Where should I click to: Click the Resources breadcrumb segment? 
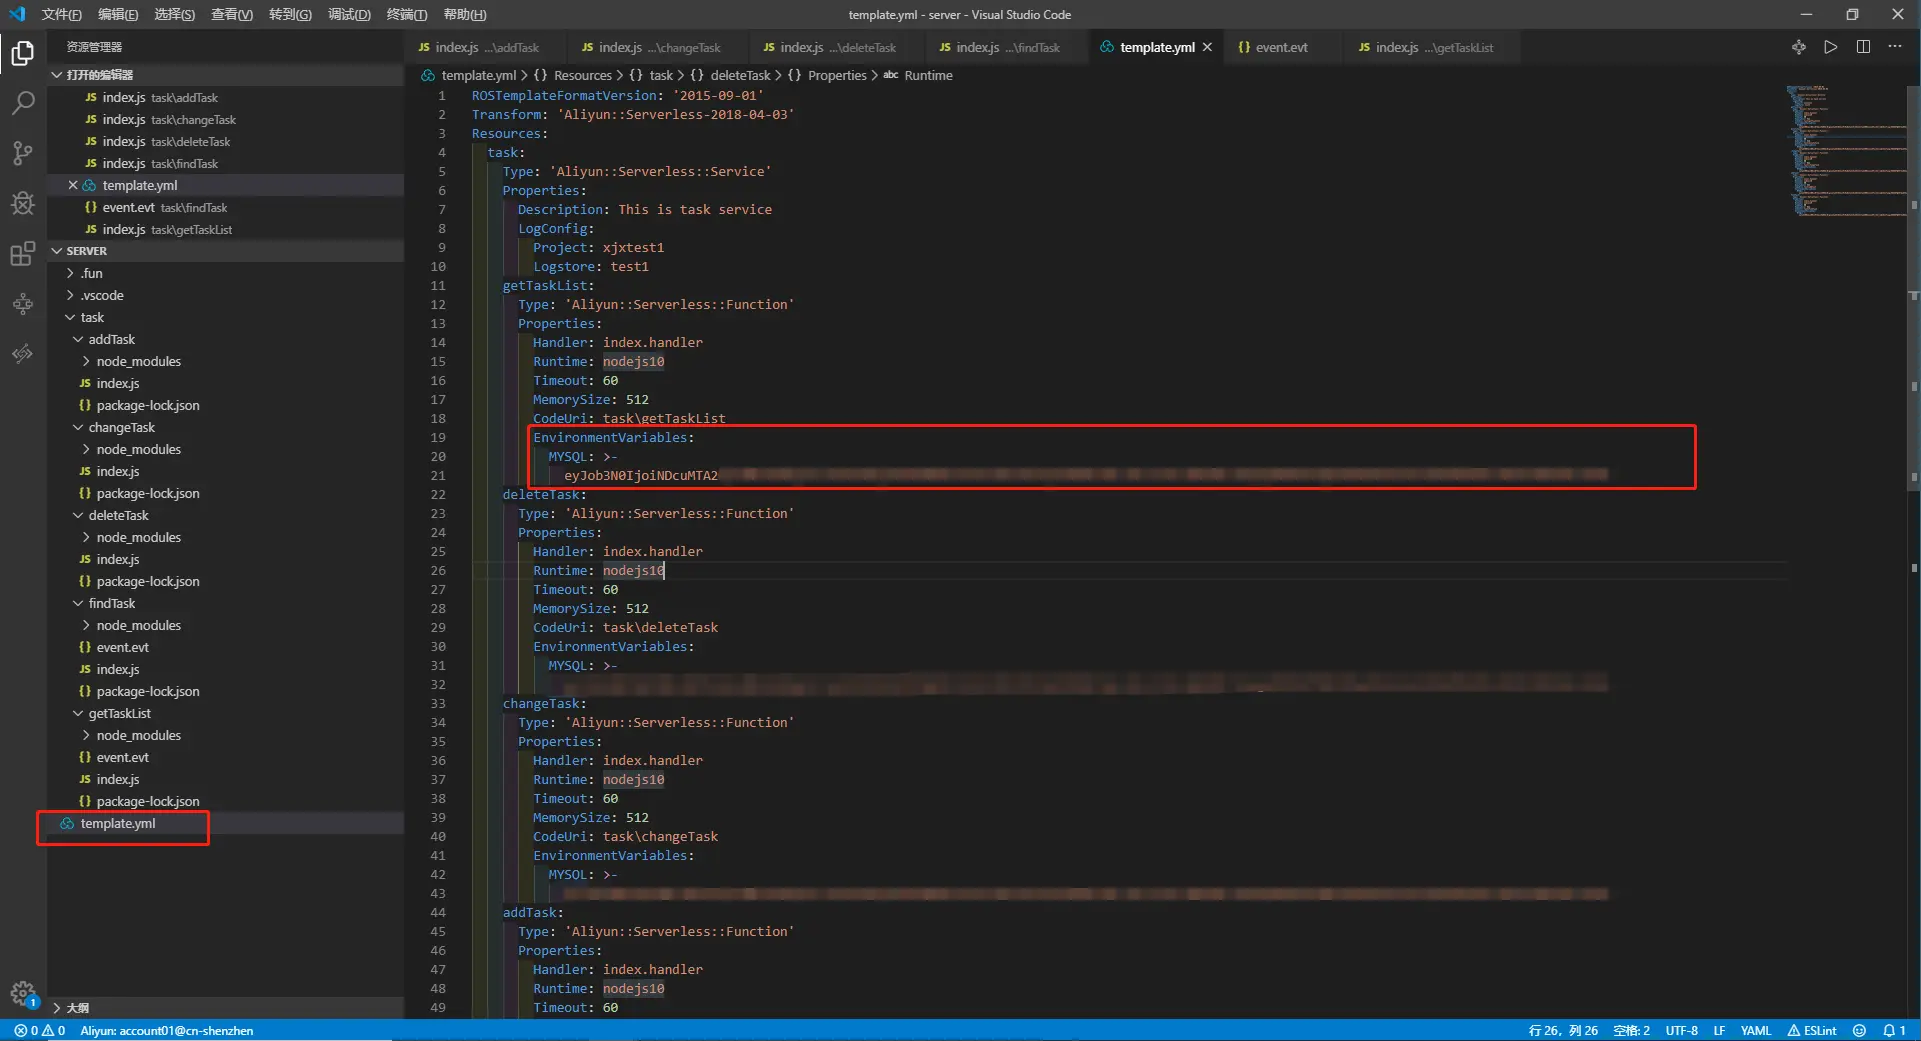(x=582, y=76)
